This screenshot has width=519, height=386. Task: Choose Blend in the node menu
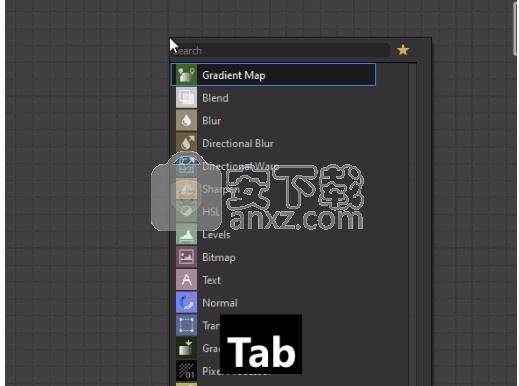(x=215, y=98)
